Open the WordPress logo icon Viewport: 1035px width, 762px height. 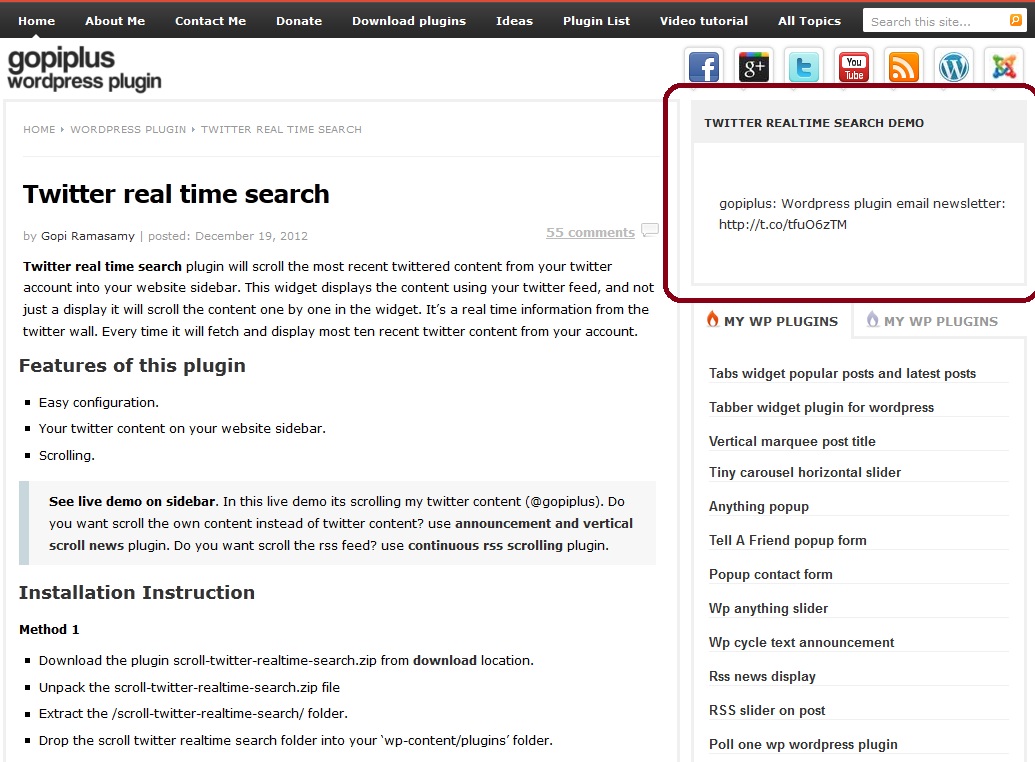coord(954,67)
